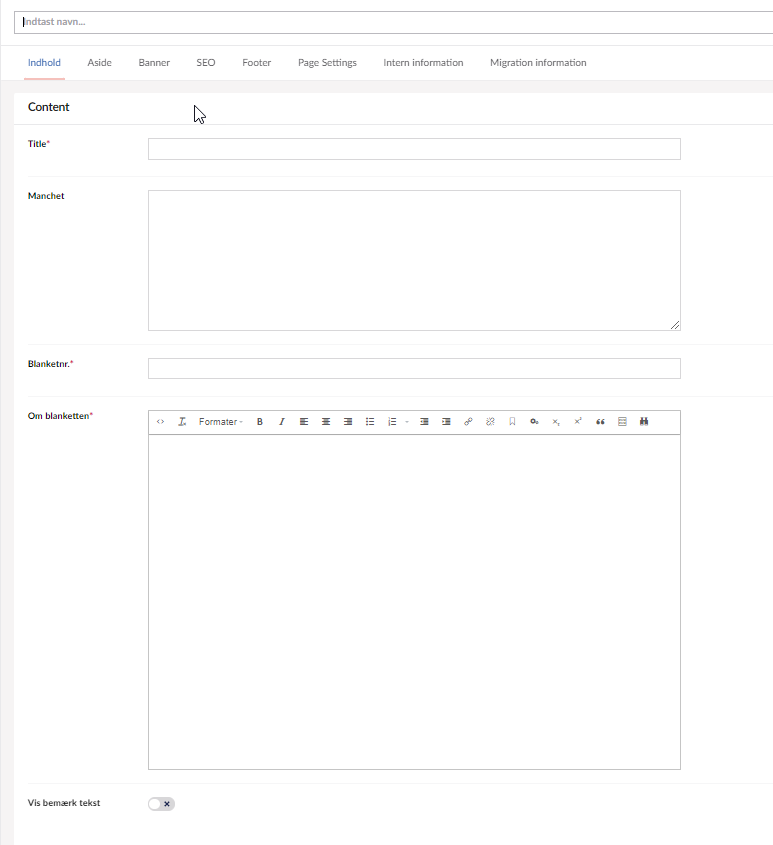773x845 pixels.
Task: Open source code view in editor toolbar
Action: pos(160,422)
